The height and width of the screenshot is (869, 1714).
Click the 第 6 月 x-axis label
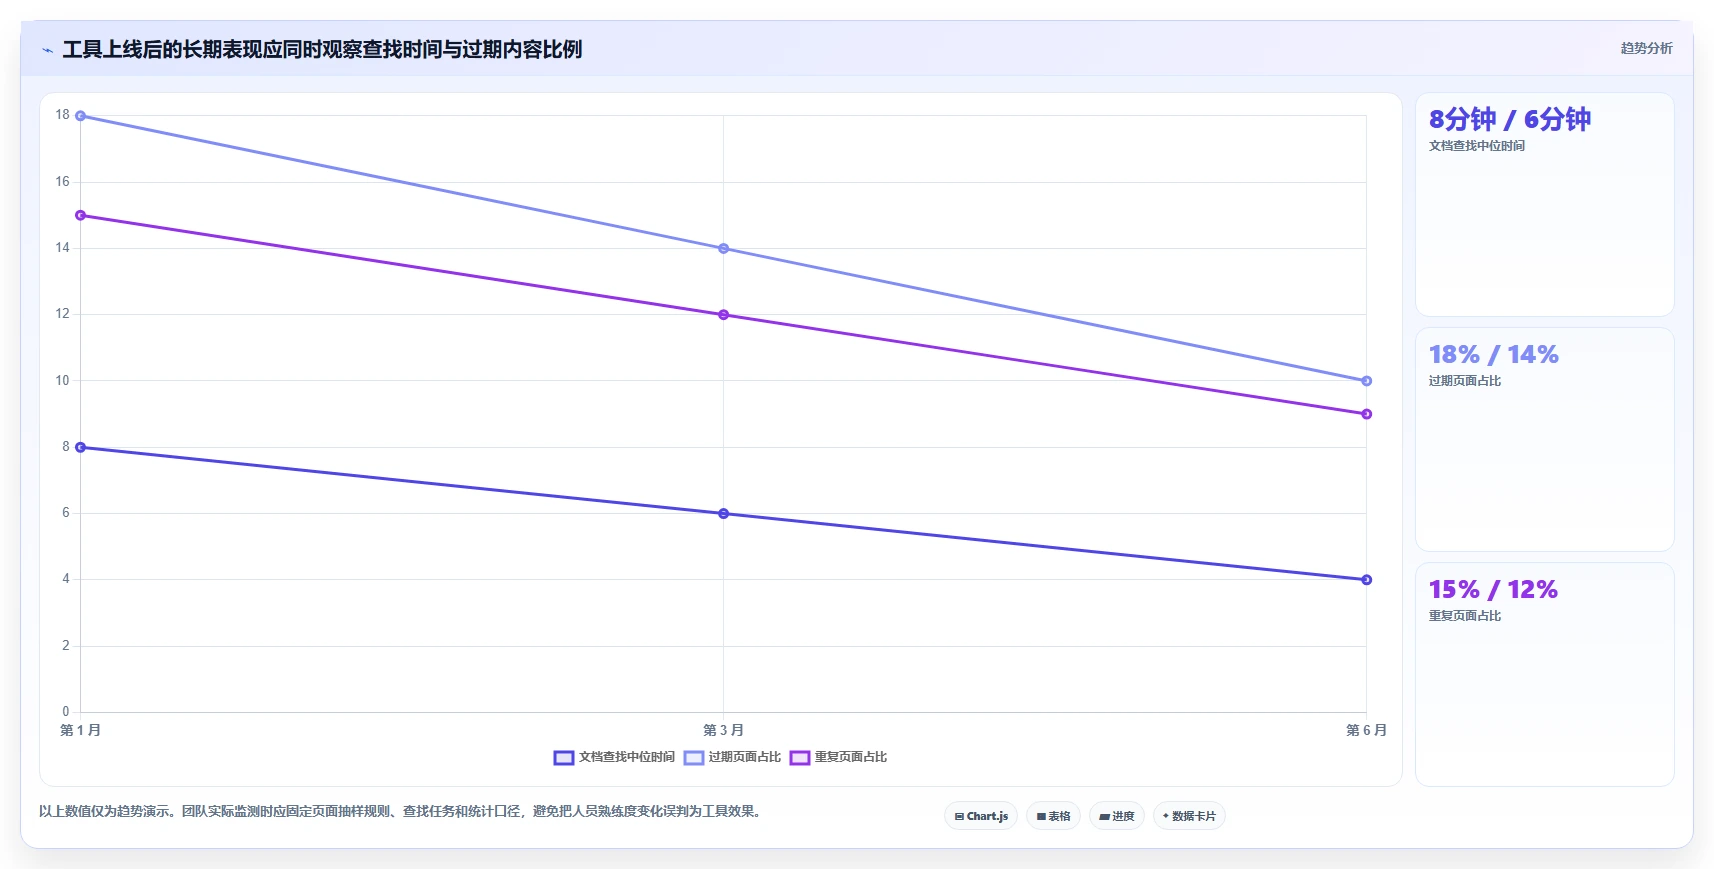click(1367, 731)
